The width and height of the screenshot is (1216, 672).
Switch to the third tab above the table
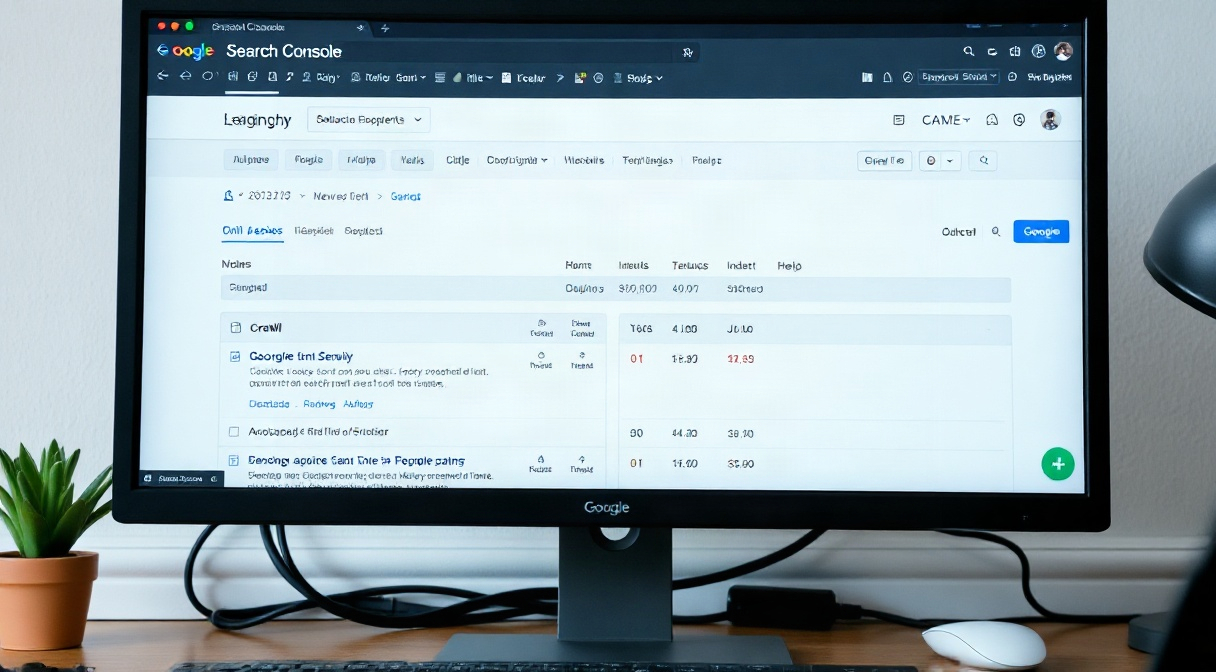click(363, 231)
